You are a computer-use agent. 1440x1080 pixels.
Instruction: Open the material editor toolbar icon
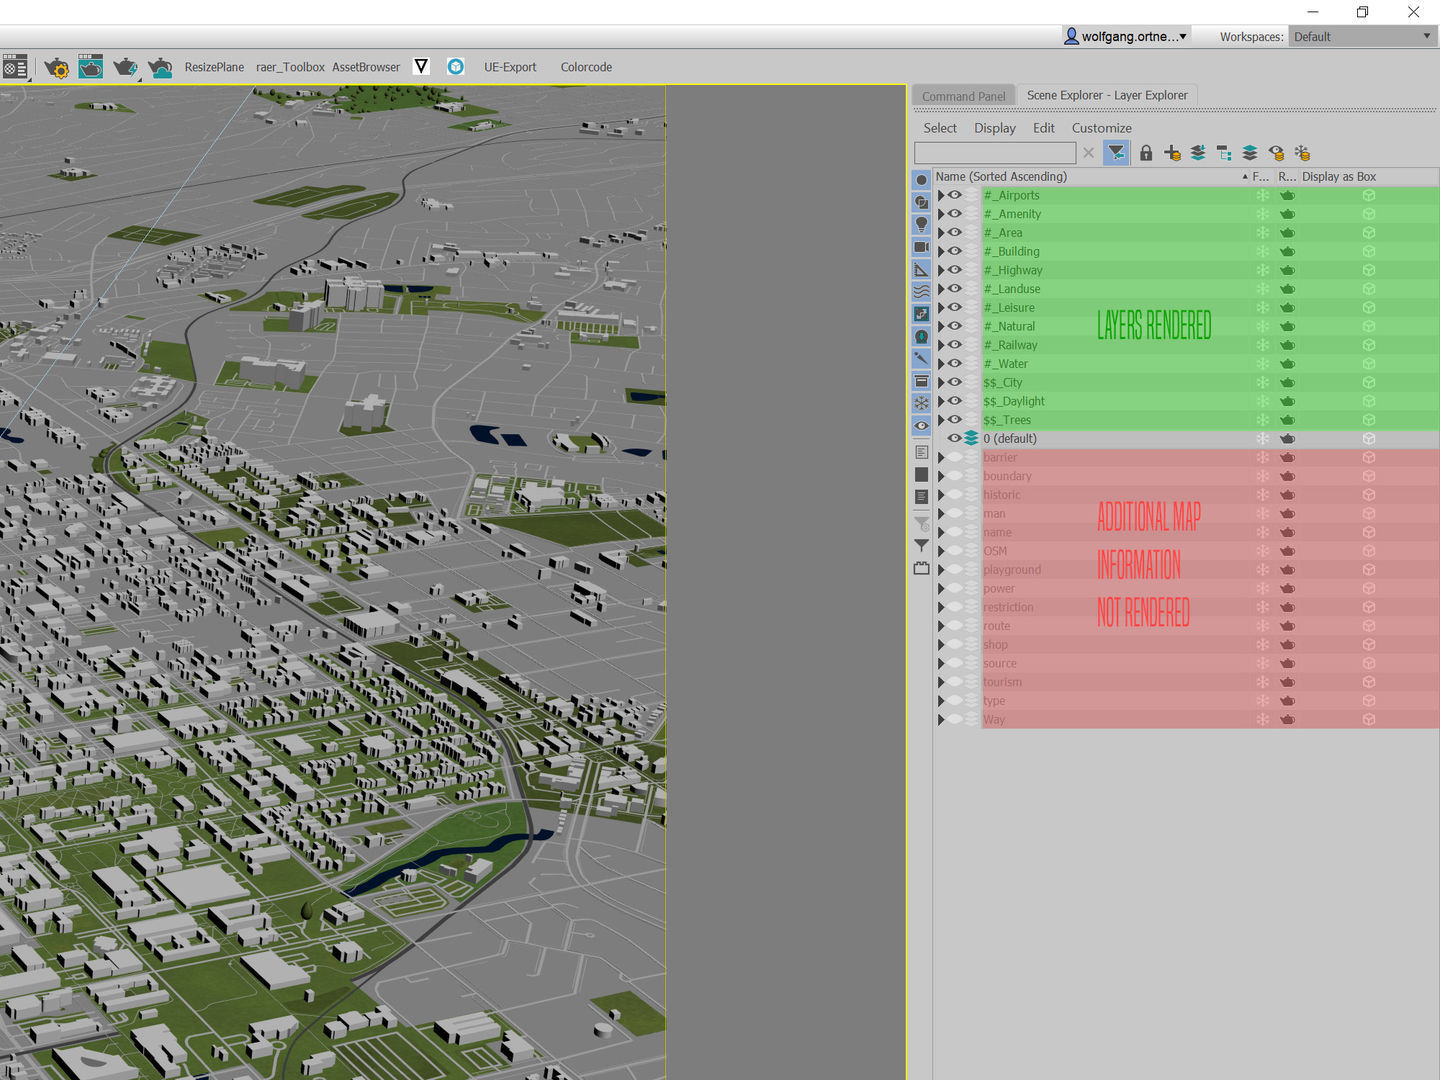(x=15, y=67)
